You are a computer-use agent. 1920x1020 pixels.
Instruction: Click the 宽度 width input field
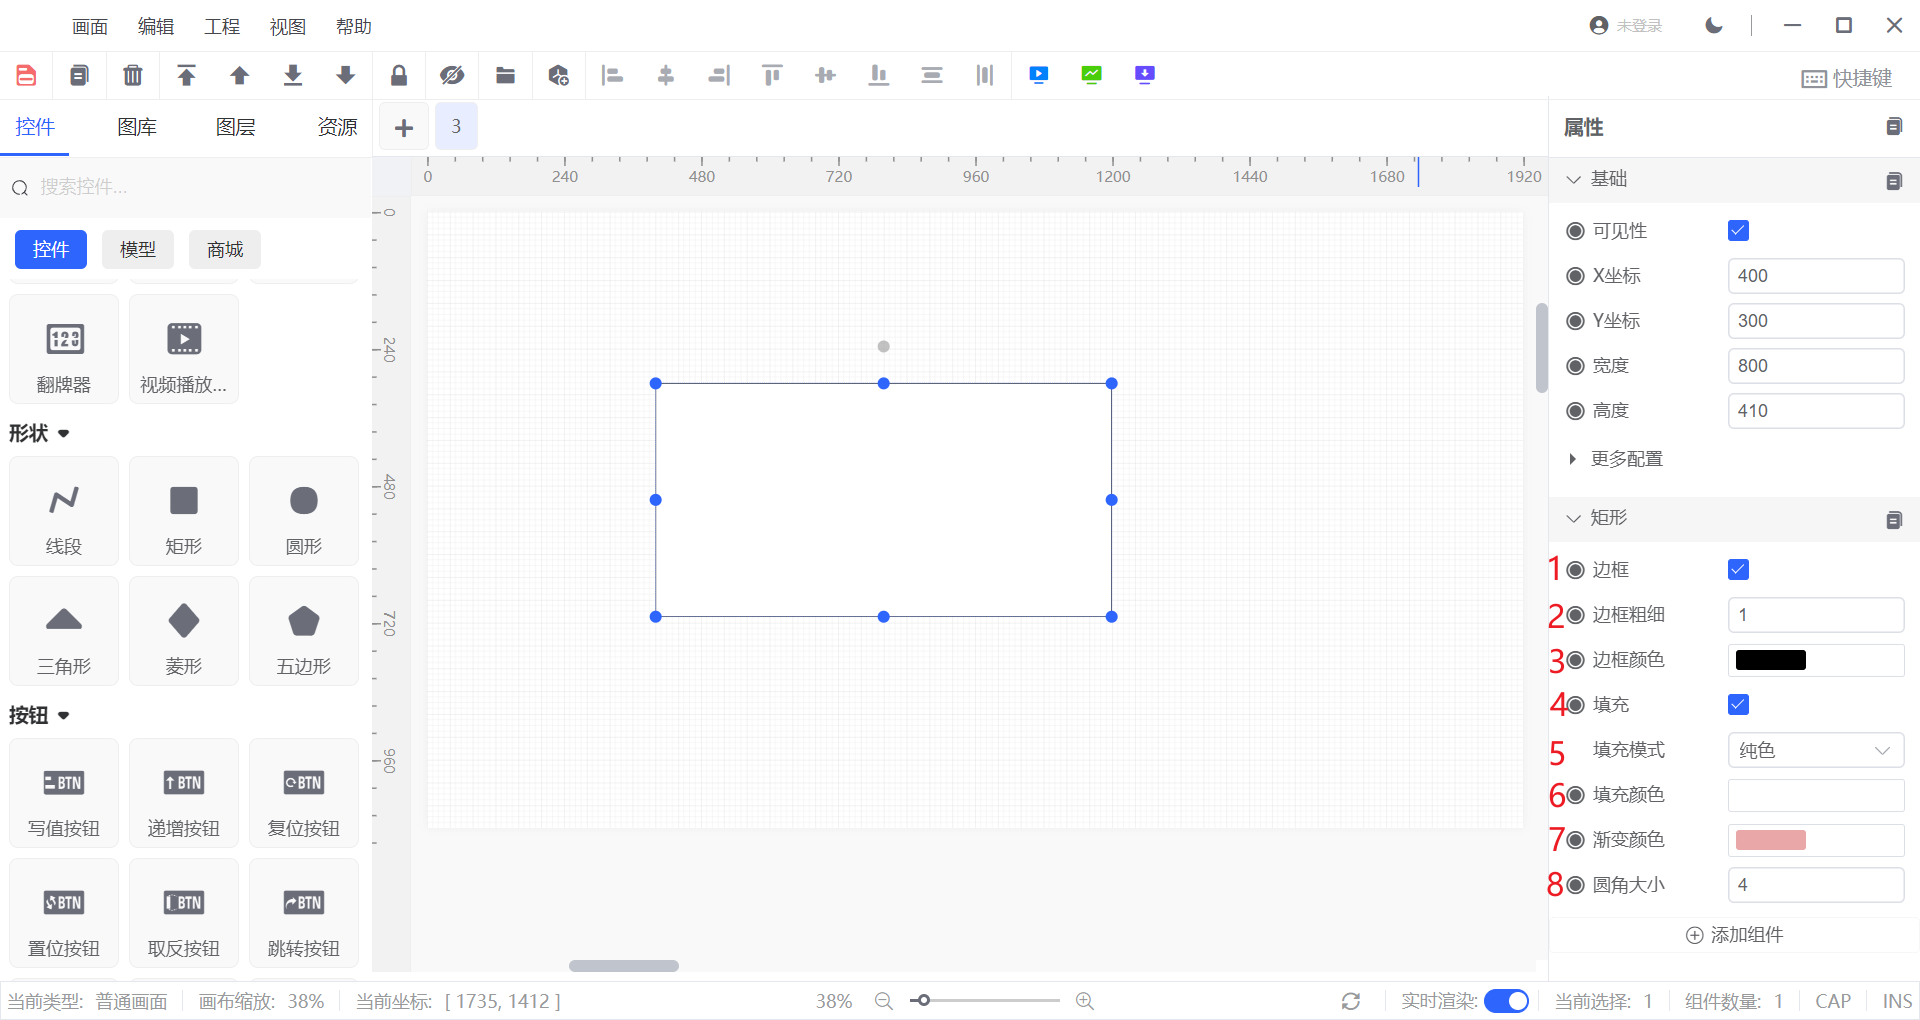tap(1815, 366)
